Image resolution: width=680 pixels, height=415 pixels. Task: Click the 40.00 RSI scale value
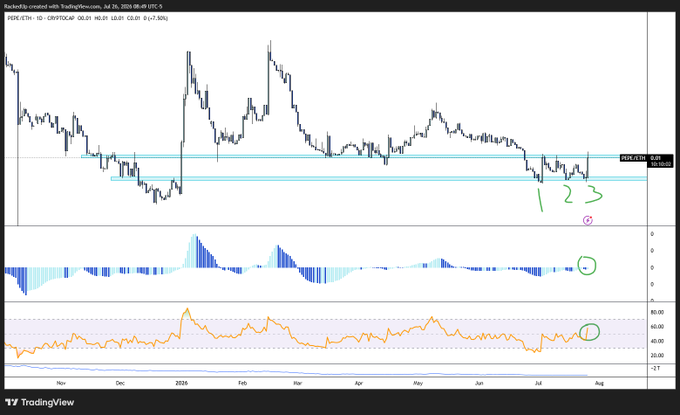[x=657, y=341]
